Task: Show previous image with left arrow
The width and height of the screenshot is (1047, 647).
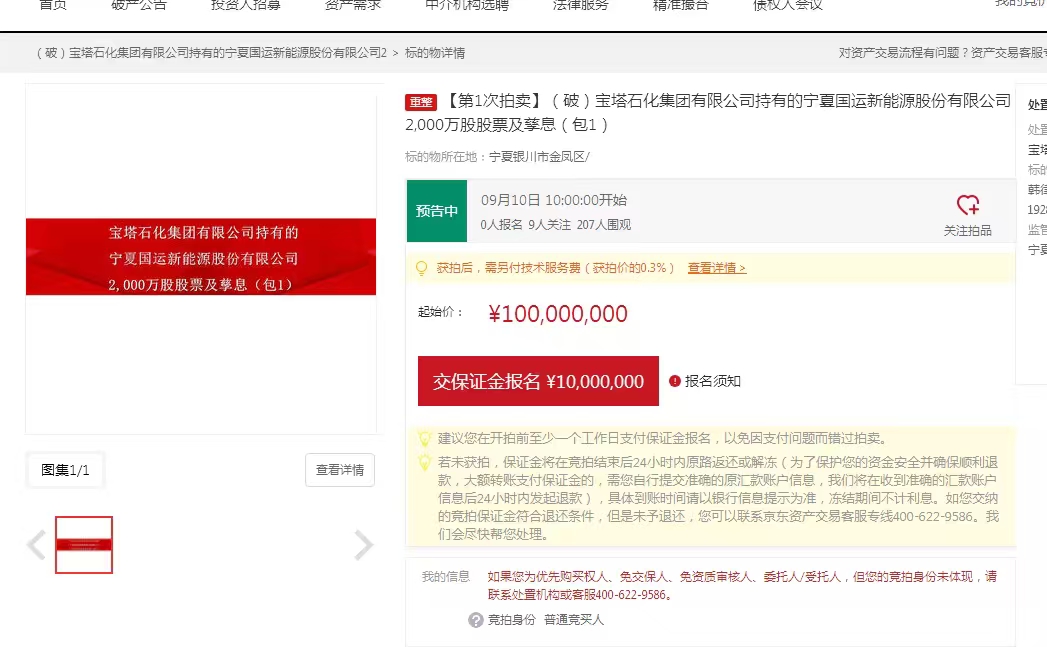Action: coord(37,545)
